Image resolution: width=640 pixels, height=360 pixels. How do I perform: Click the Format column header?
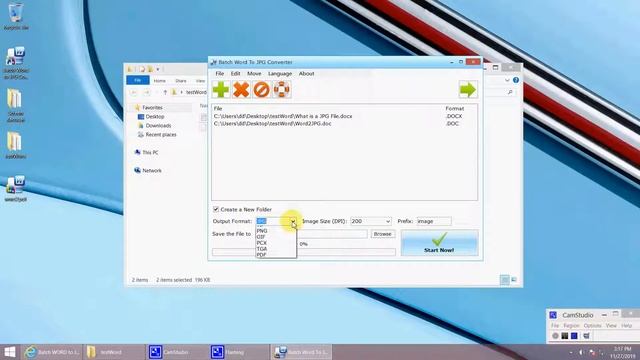click(454, 109)
